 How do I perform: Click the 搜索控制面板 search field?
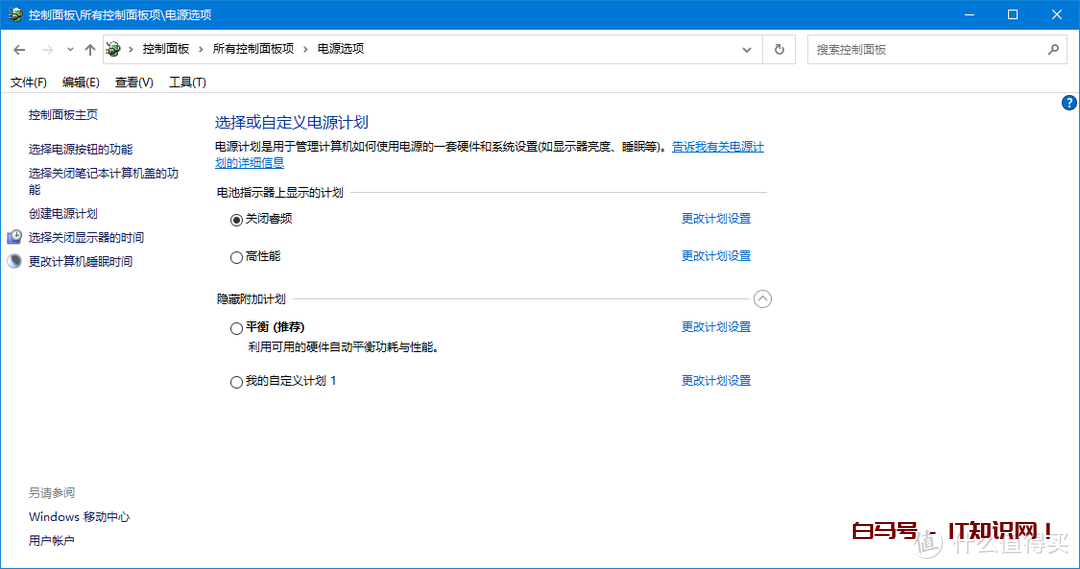pyautogui.click(x=937, y=50)
